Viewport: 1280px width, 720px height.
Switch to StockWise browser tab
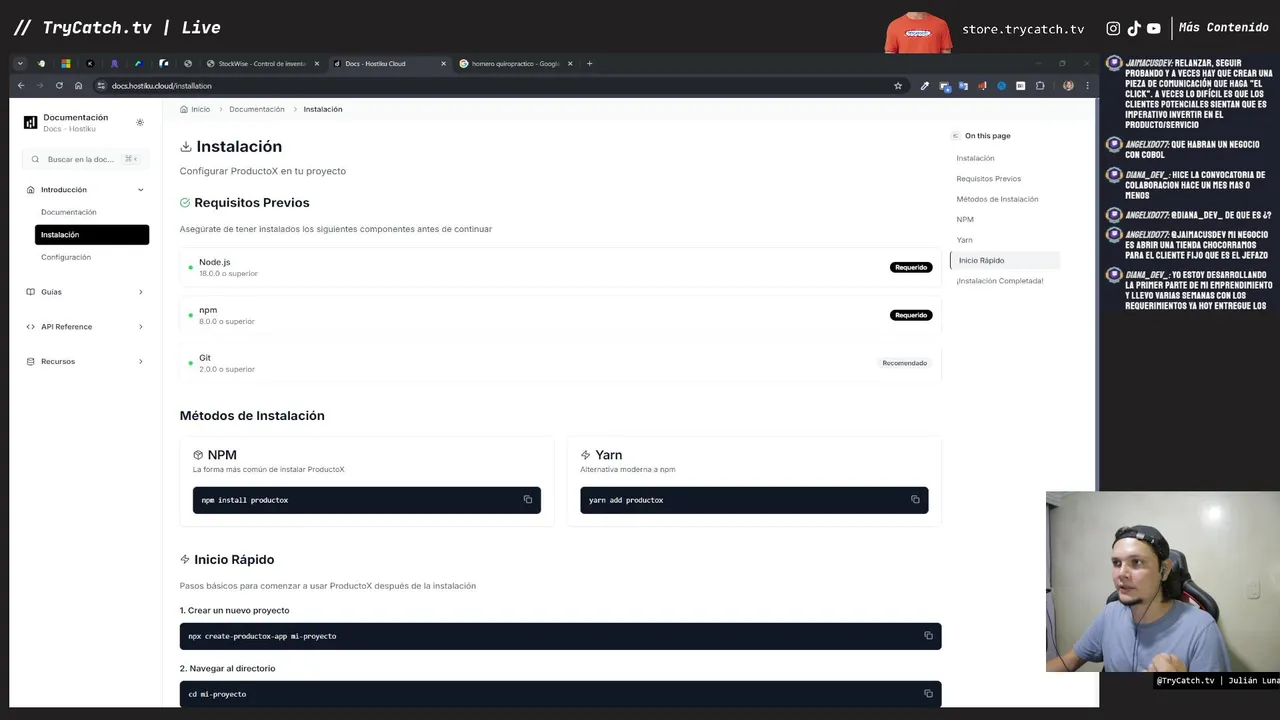click(262, 64)
